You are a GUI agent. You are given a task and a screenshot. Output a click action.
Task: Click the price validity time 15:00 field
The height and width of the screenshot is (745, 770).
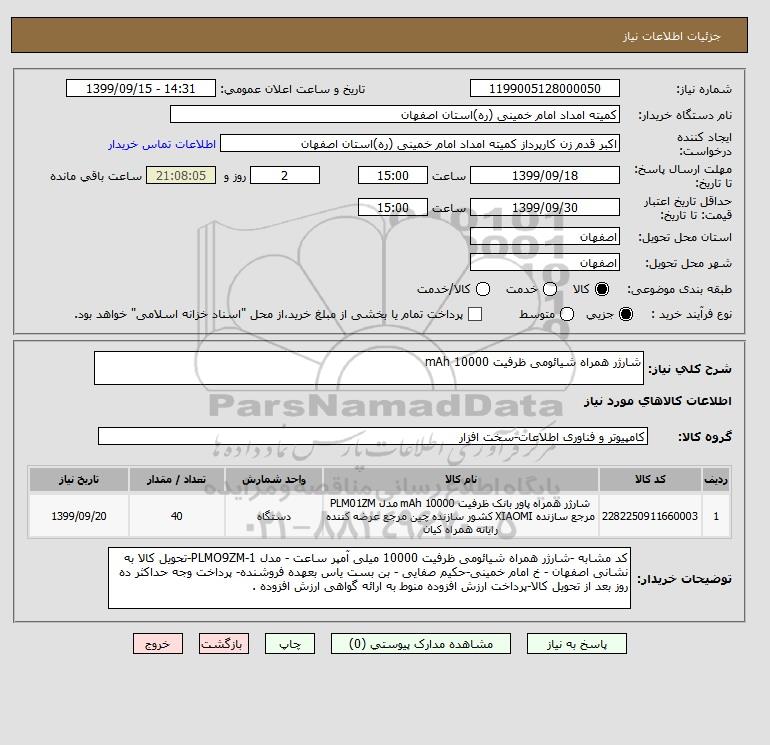(x=393, y=207)
